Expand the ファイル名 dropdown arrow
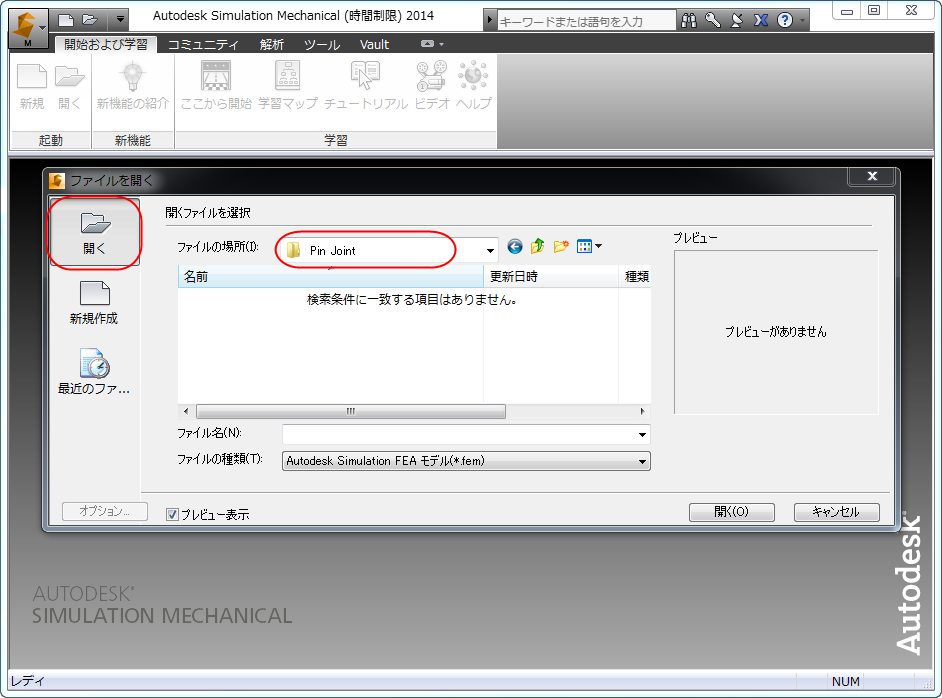 (x=642, y=434)
